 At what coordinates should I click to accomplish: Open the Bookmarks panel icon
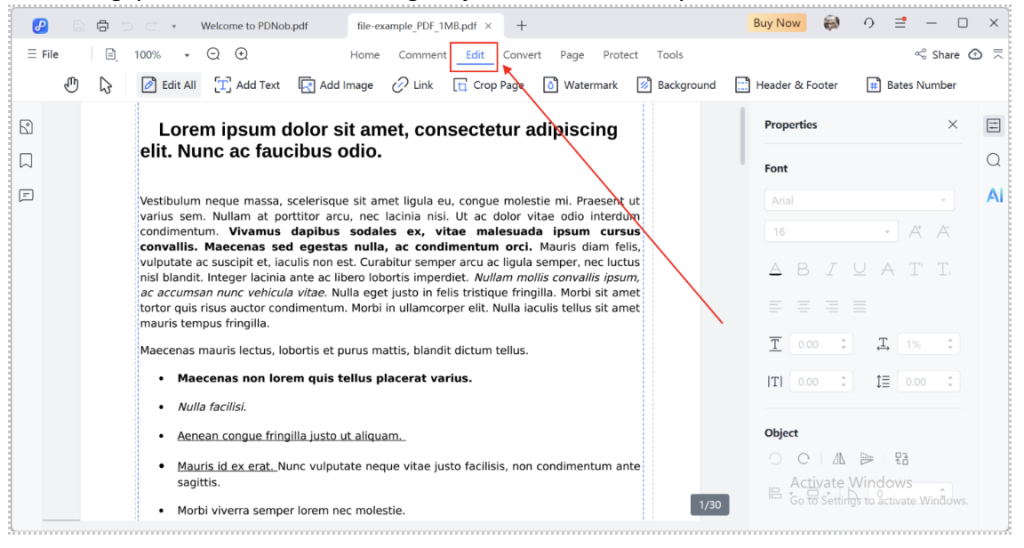click(x=27, y=160)
